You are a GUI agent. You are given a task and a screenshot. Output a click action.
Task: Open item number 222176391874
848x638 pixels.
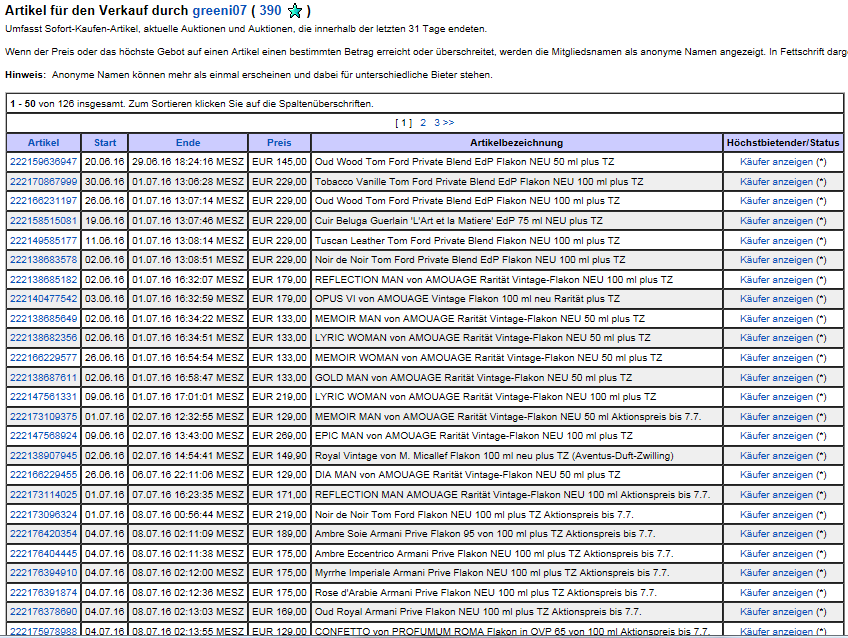click(x=44, y=592)
